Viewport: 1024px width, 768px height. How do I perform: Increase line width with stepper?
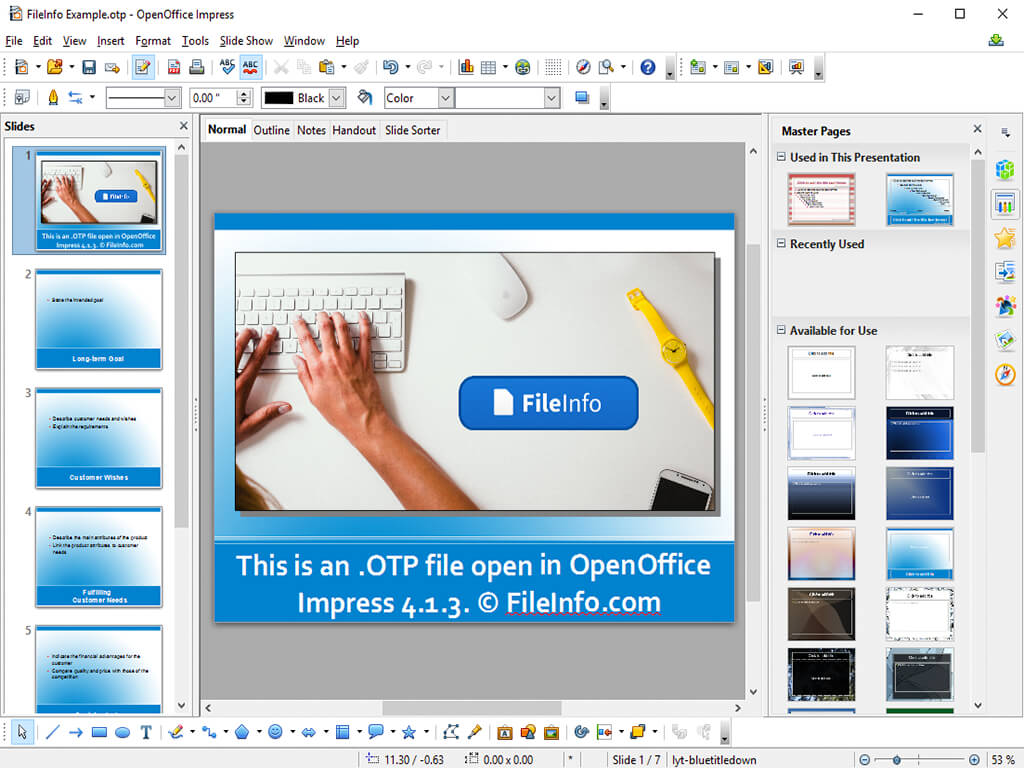coord(244,94)
